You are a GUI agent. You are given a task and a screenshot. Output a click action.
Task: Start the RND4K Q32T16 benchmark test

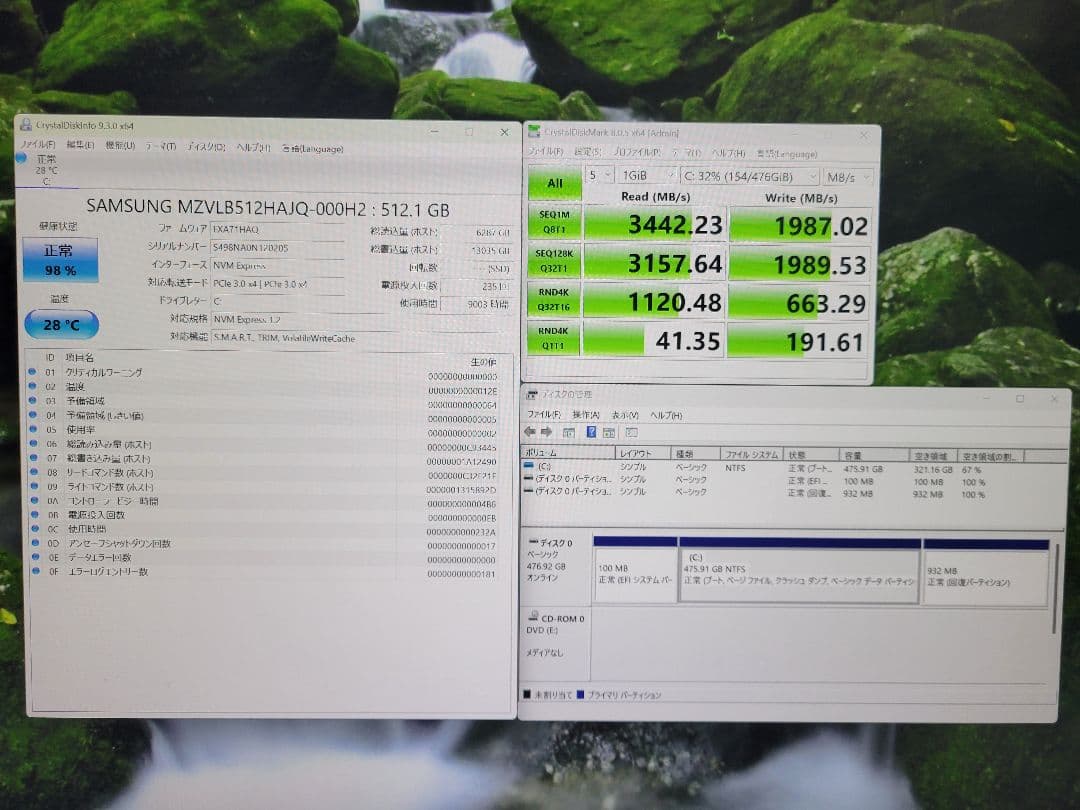point(555,299)
